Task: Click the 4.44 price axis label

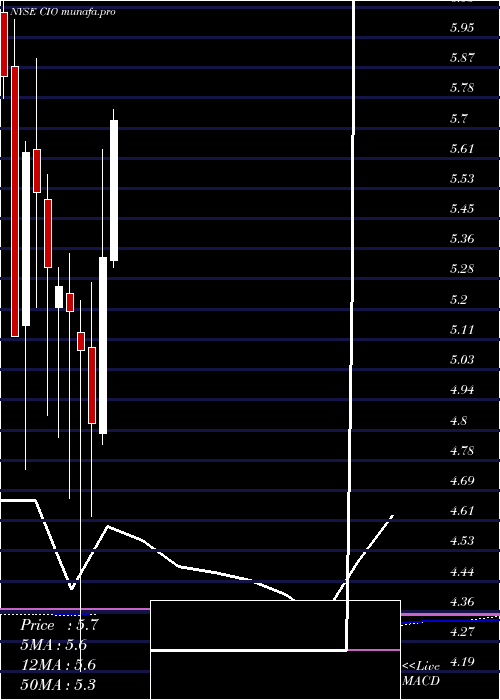Action: tap(462, 571)
